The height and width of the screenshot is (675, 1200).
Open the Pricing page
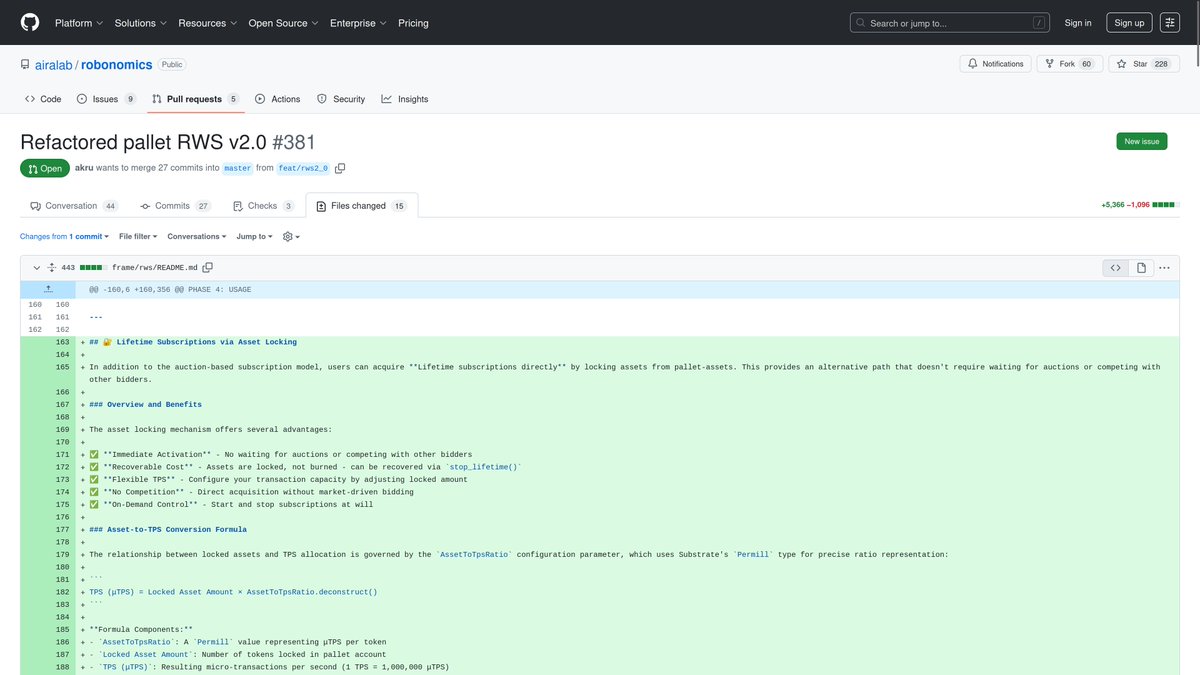point(413,23)
